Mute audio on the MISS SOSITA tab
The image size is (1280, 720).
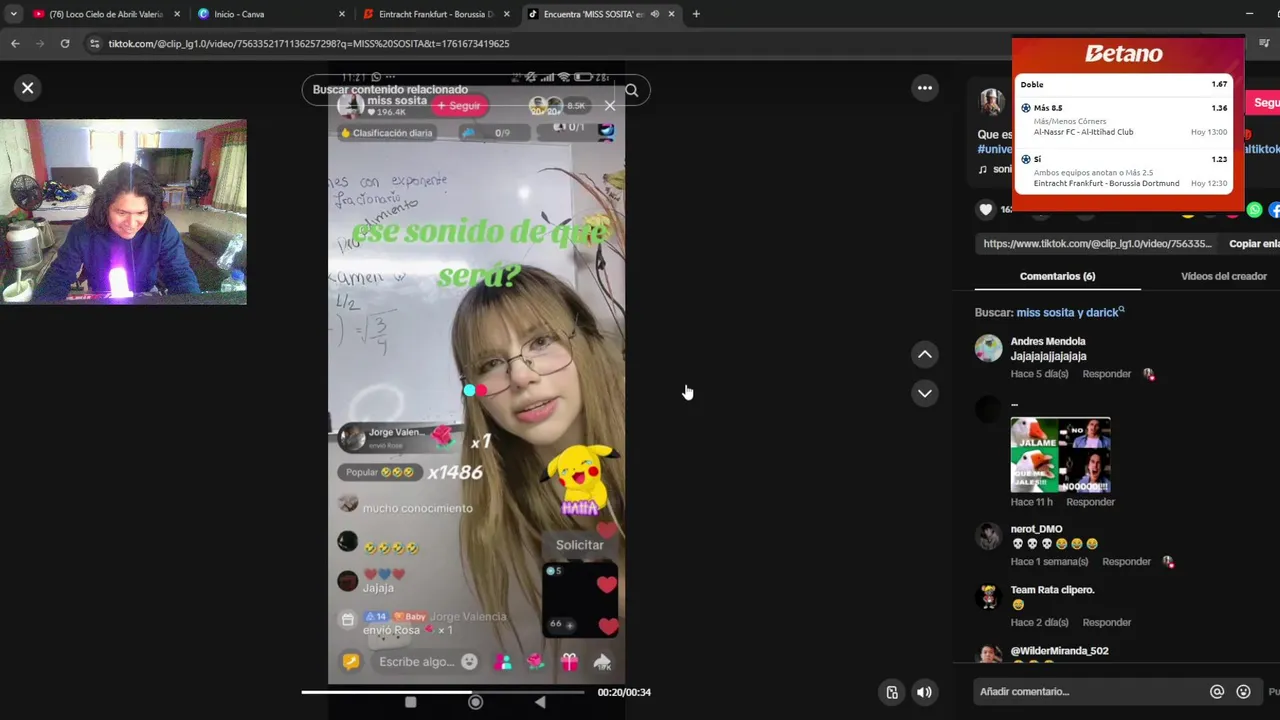point(654,14)
